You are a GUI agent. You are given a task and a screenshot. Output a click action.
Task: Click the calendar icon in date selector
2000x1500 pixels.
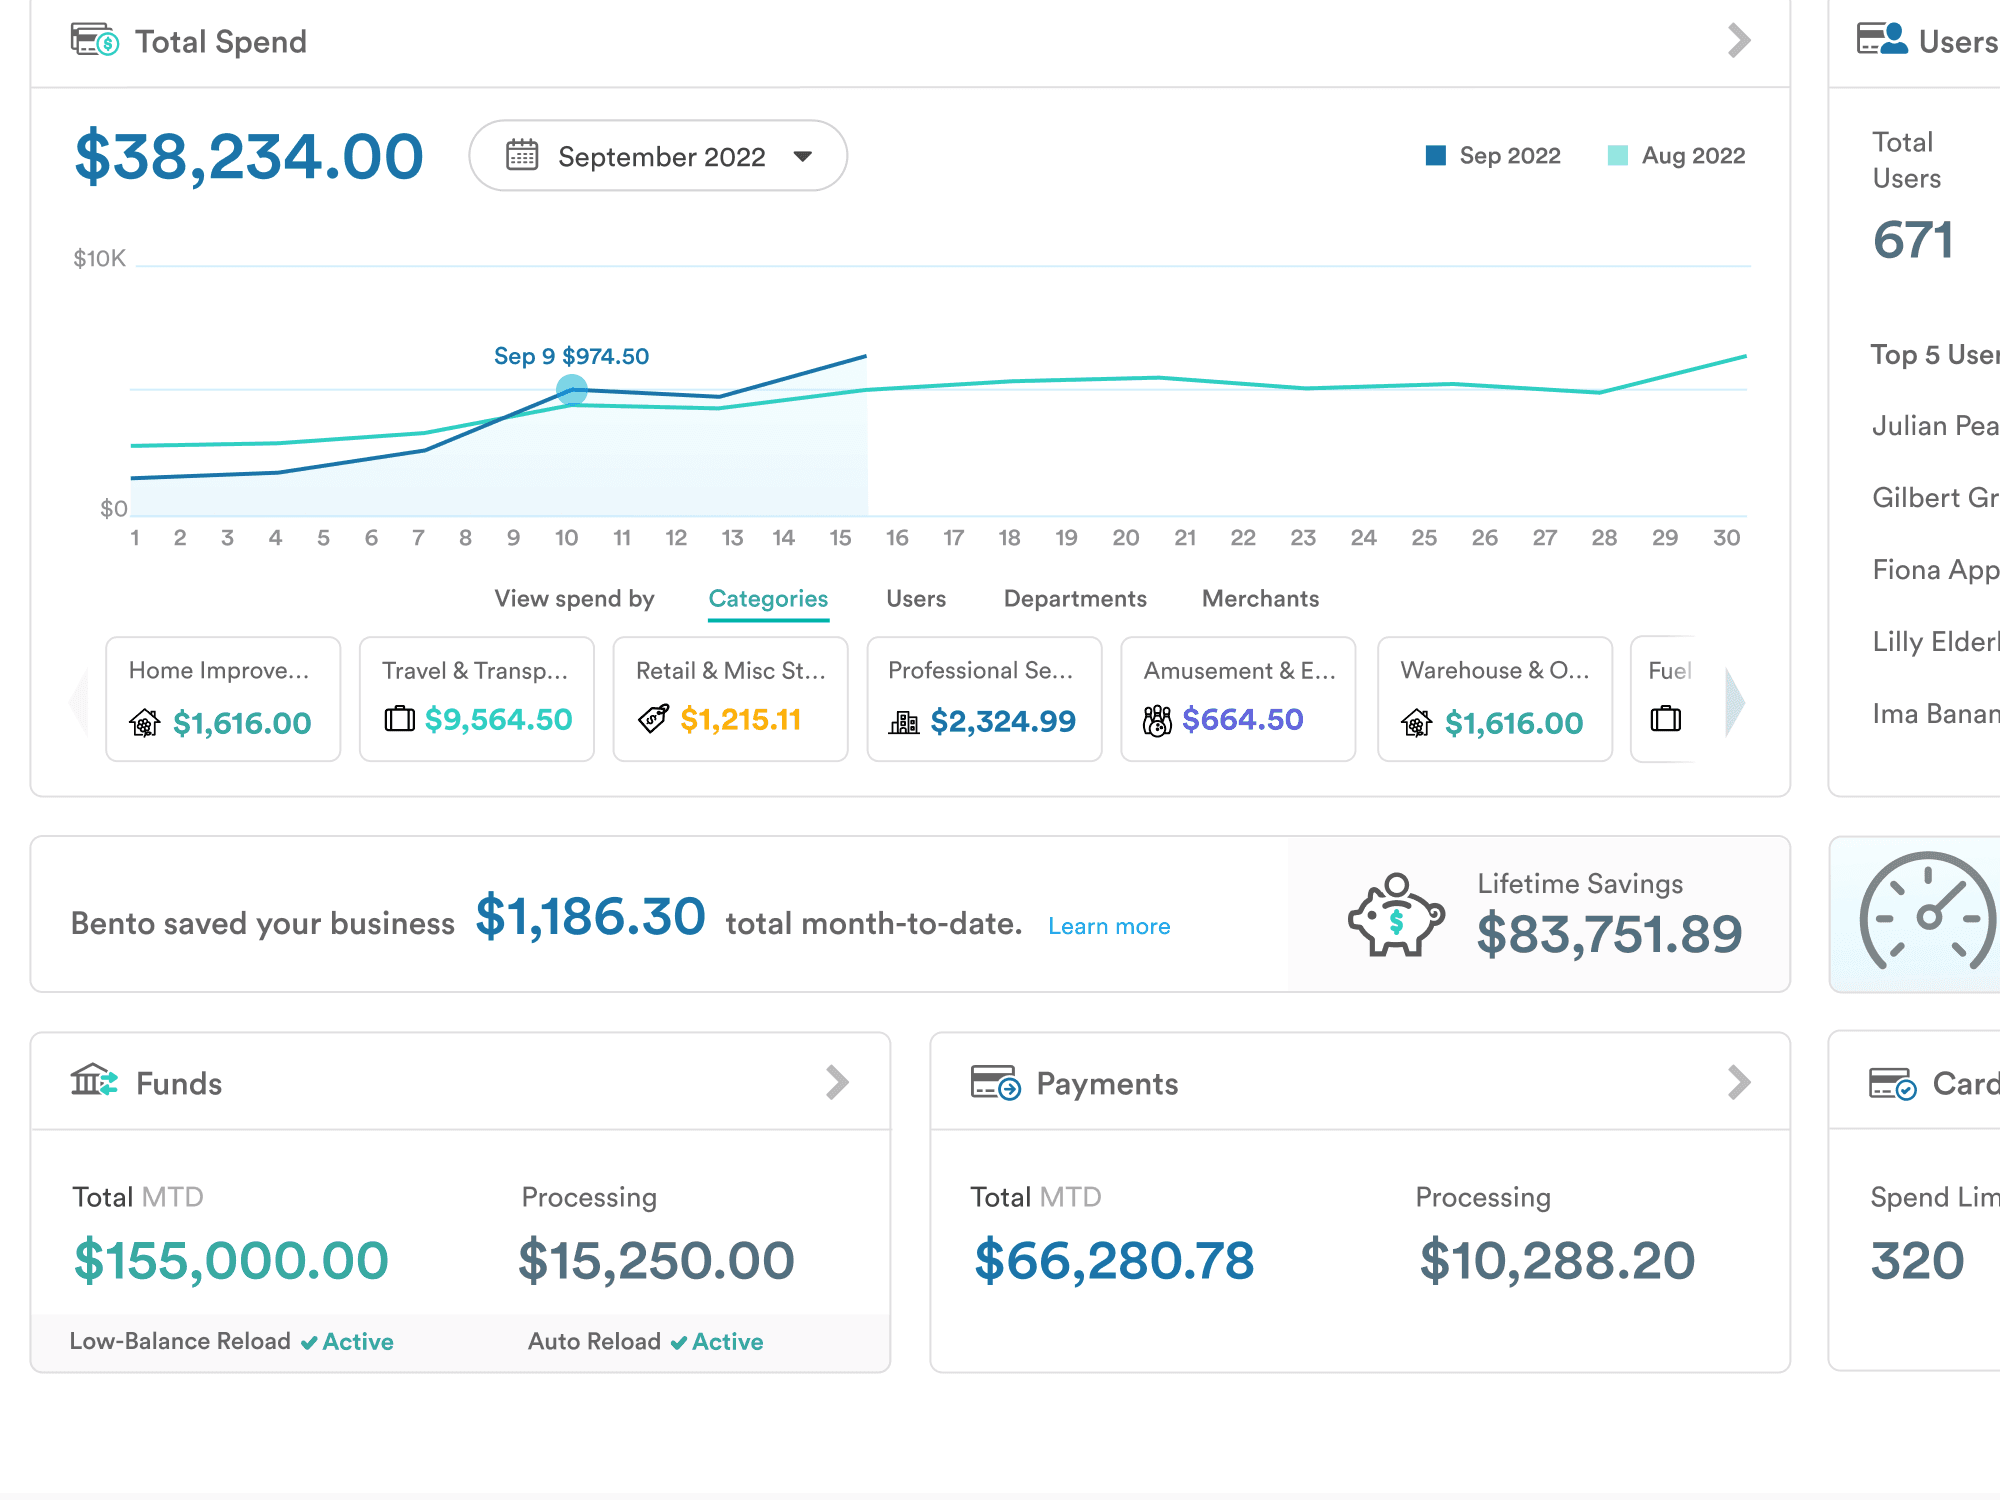pyautogui.click(x=522, y=155)
